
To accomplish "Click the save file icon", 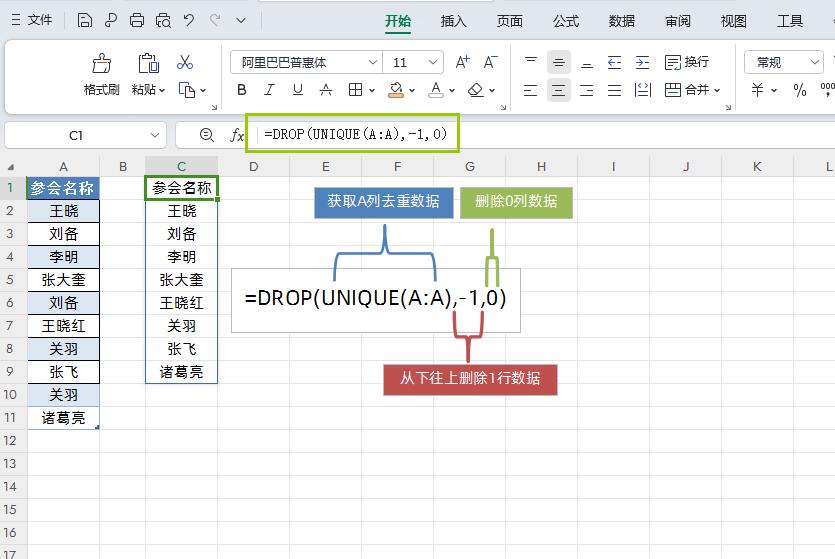I will coord(85,20).
